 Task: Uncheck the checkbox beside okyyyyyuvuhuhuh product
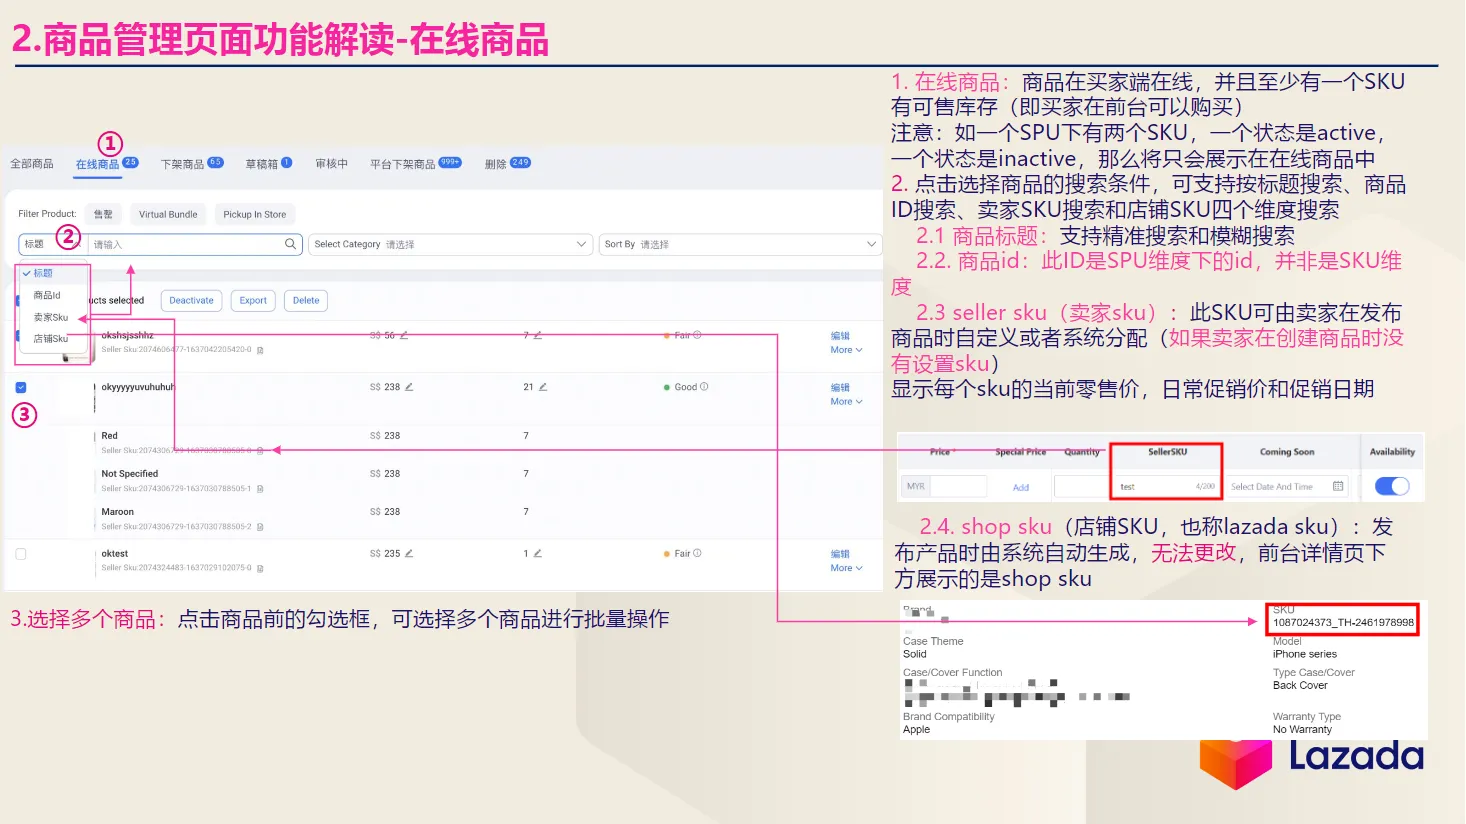(22, 387)
